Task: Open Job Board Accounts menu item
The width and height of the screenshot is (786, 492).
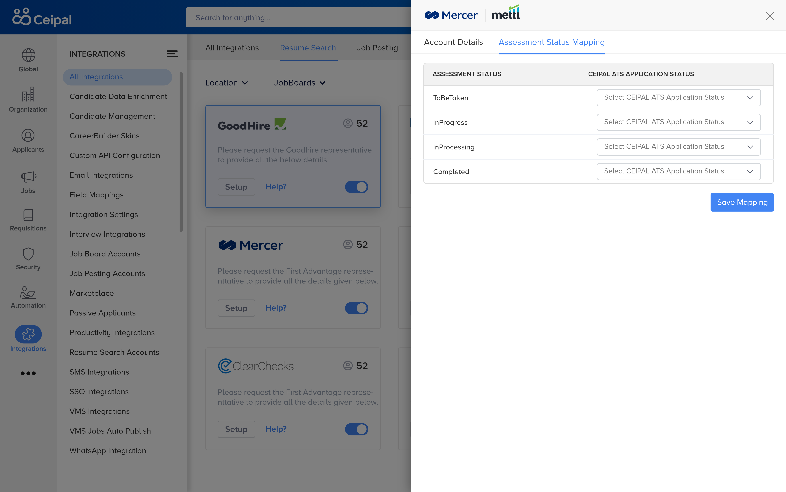Action: (105, 254)
